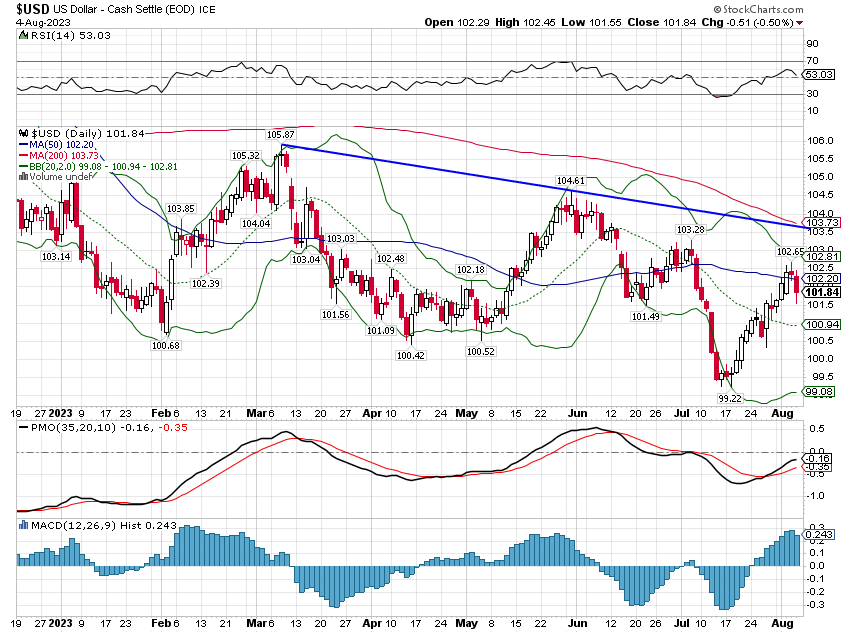Select the MA(200) red line legend icon
850x633 pixels.
tap(23, 155)
